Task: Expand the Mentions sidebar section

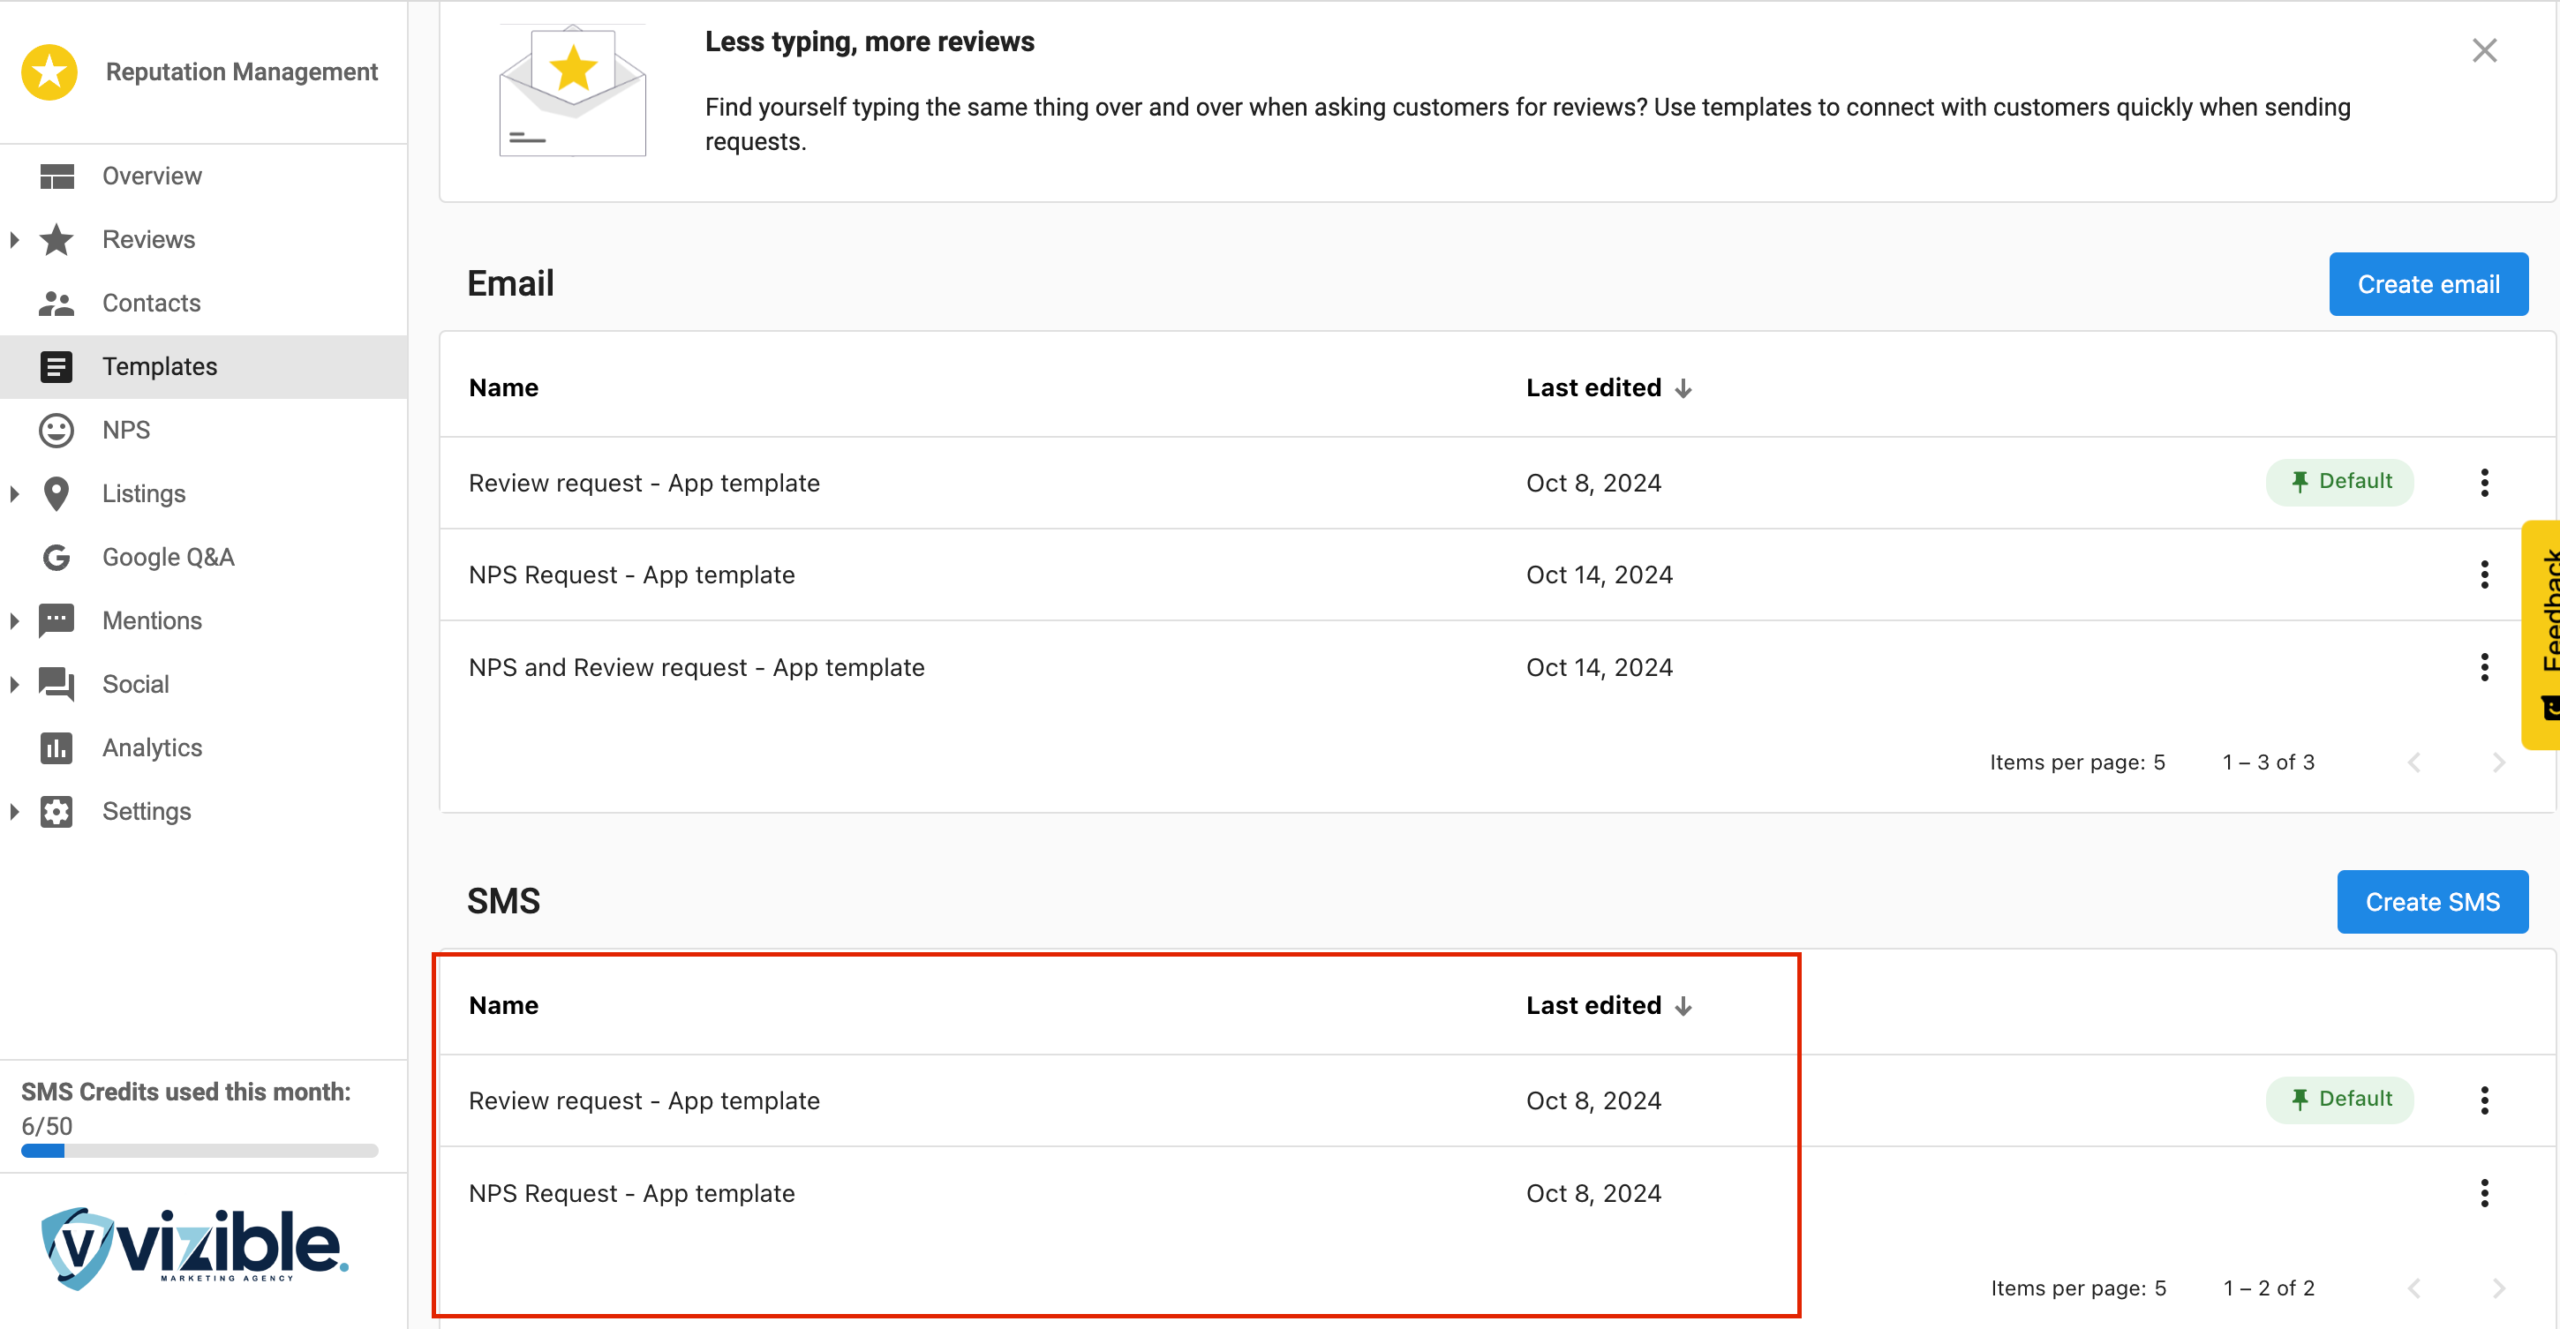Action: click(14, 621)
